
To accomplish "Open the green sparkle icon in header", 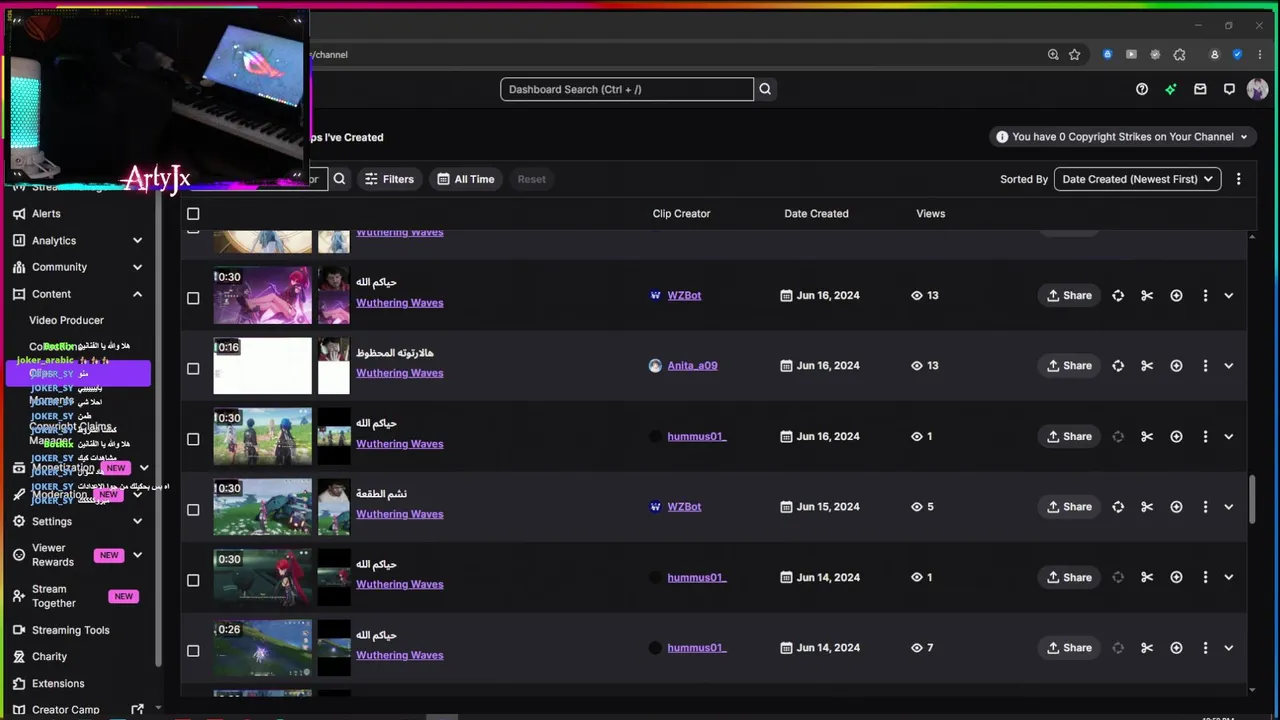I will coord(1171,89).
